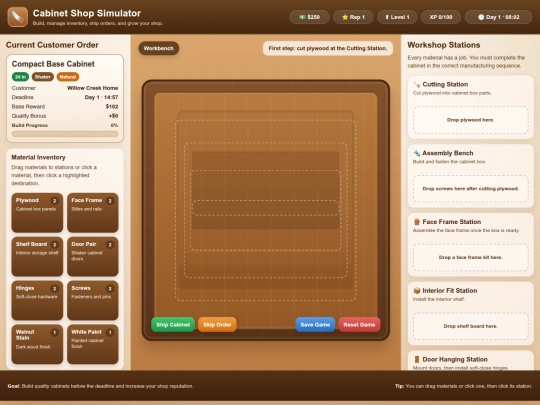Click the Ship Cabinet button
This screenshot has height=405, width=540.
[x=173, y=325]
